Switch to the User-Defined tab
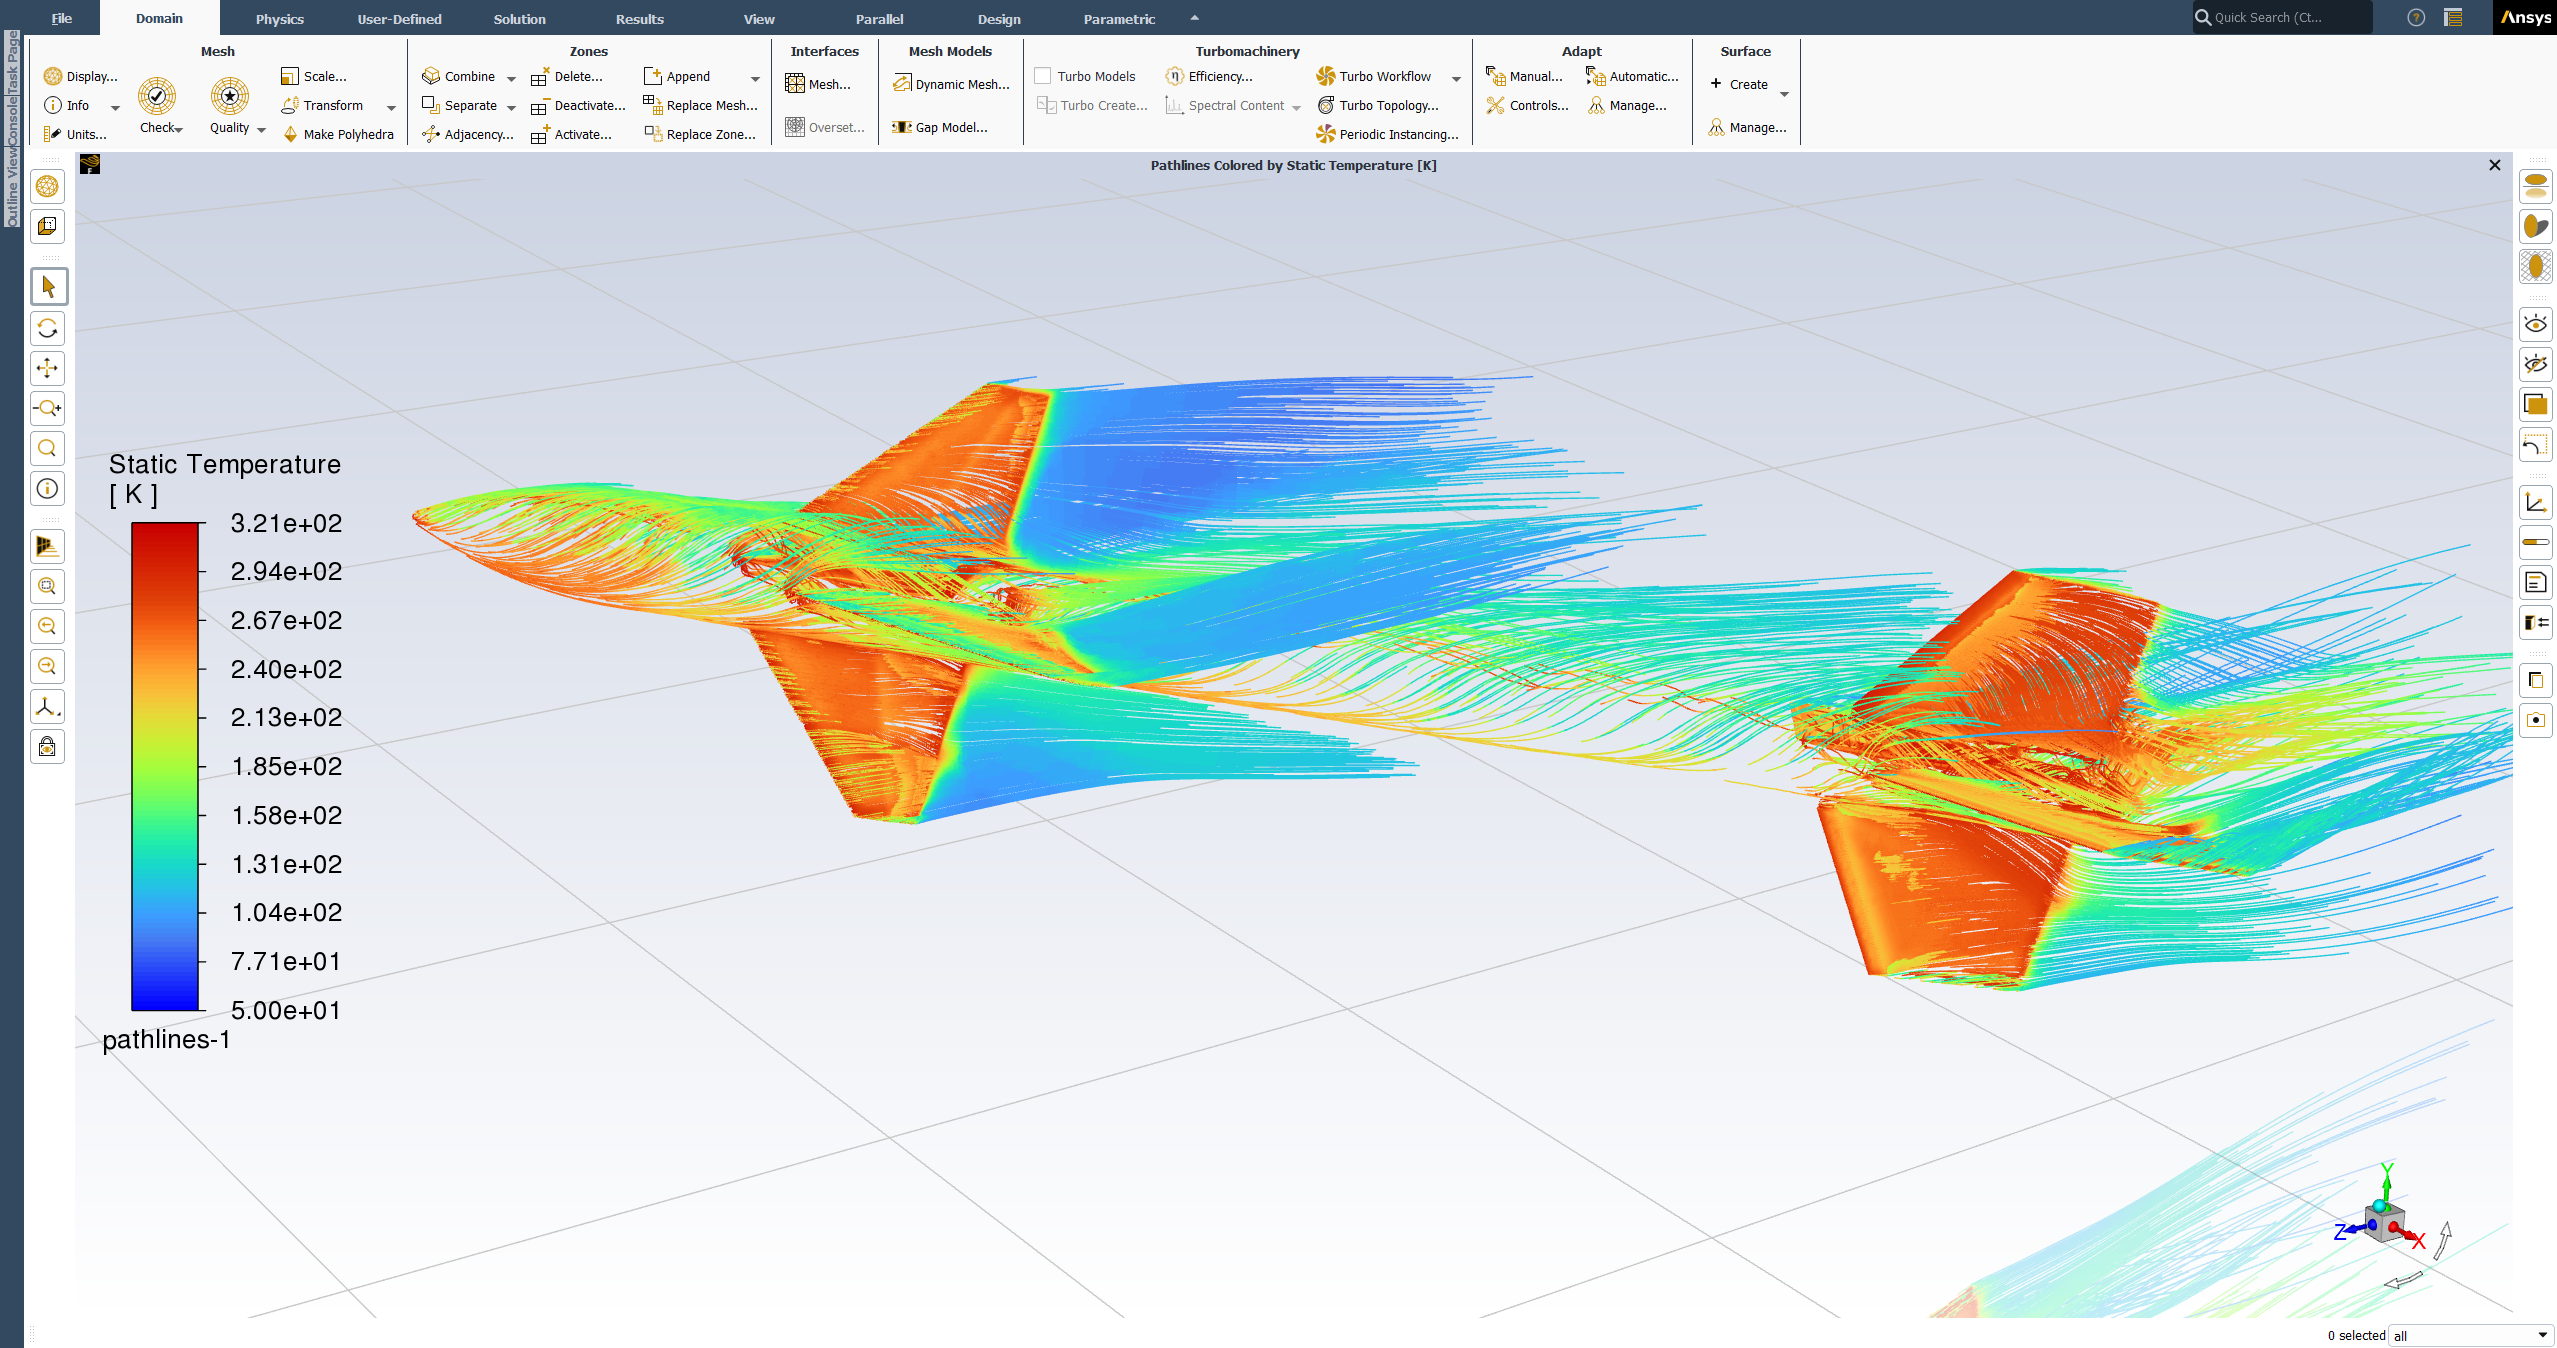The image size is (2557, 1348). tap(400, 18)
